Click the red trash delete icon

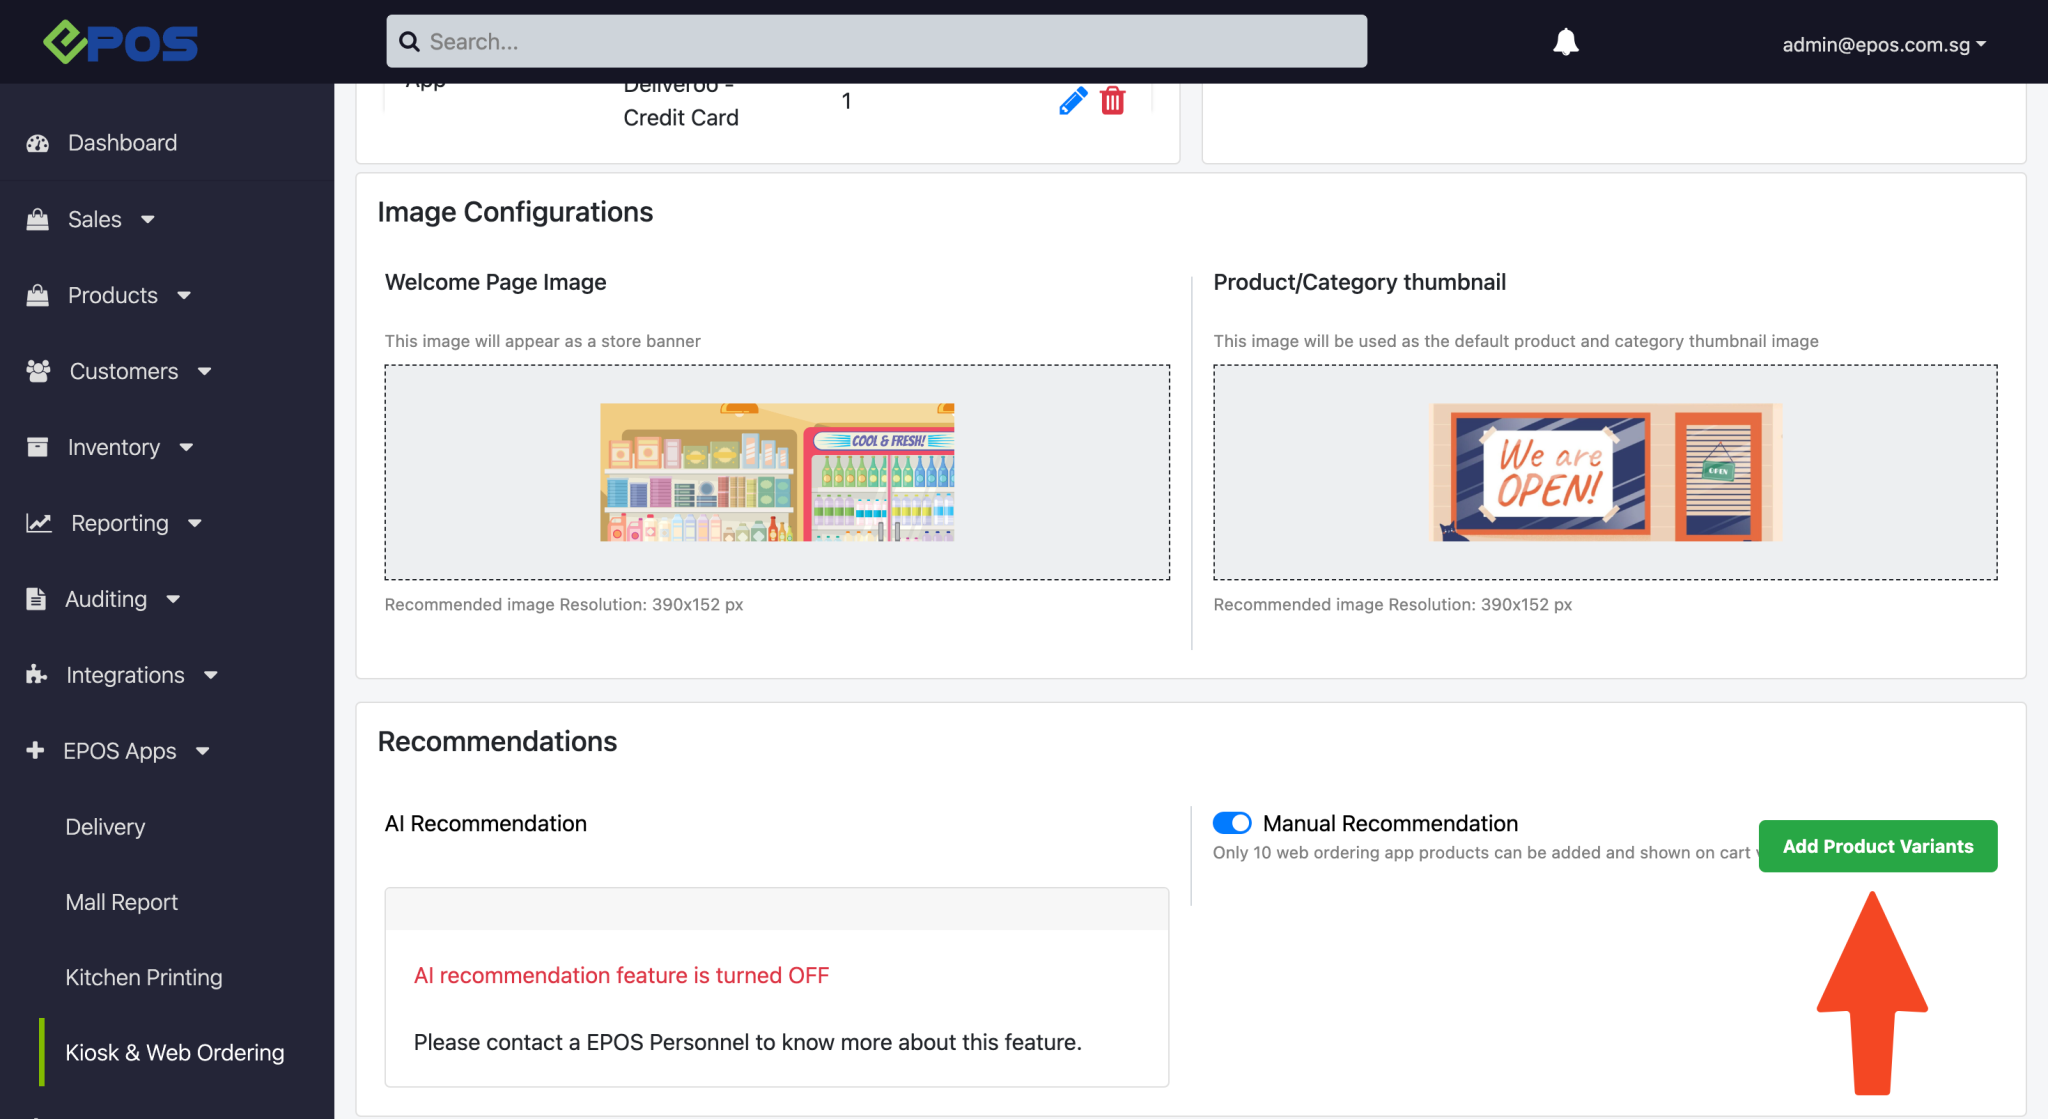pos(1113,100)
